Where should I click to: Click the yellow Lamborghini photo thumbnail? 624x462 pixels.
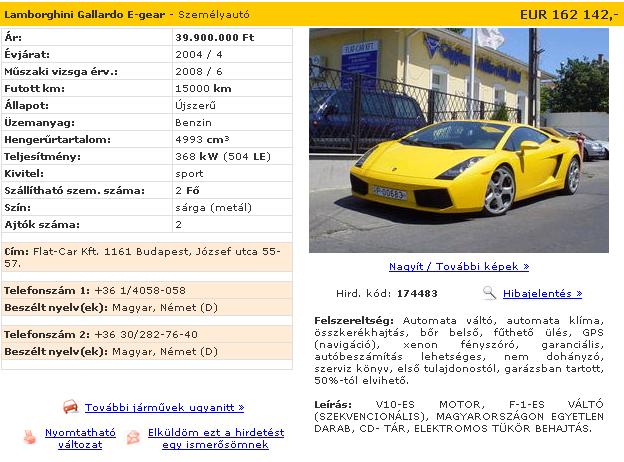[459, 140]
